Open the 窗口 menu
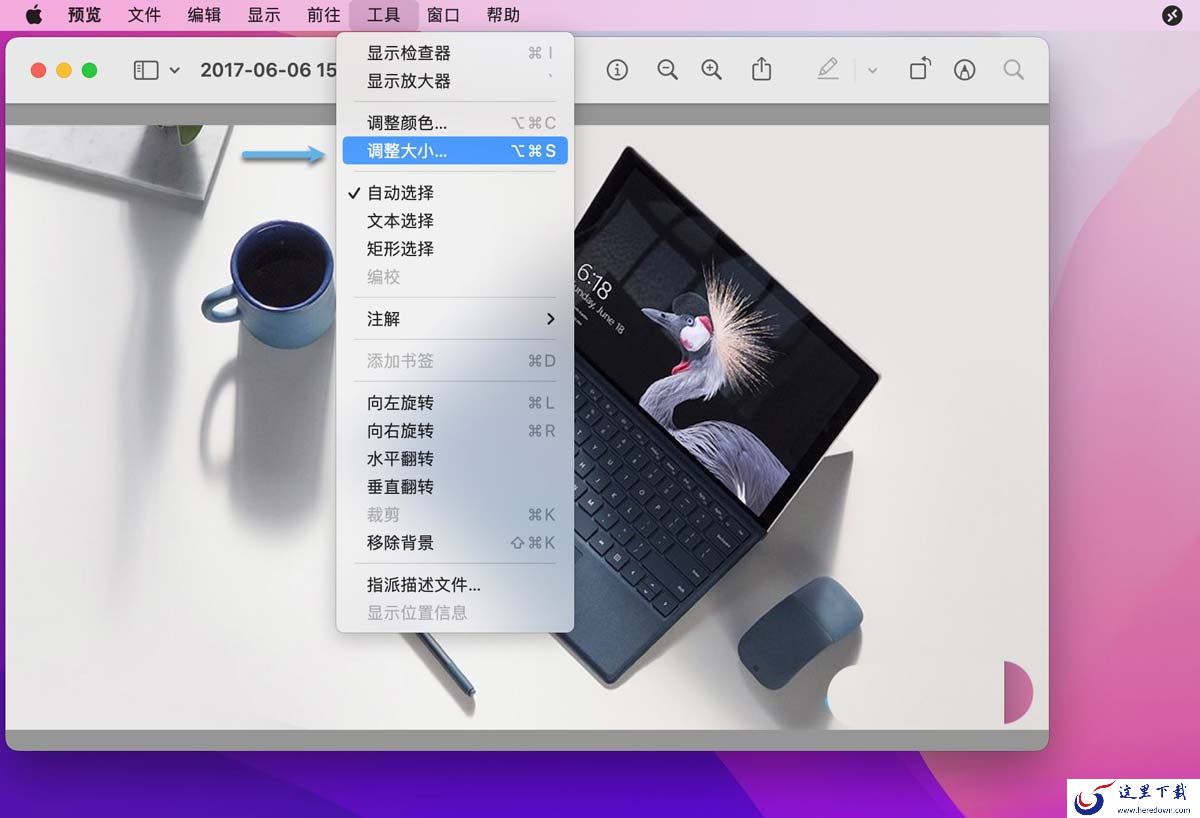 coord(443,15)
